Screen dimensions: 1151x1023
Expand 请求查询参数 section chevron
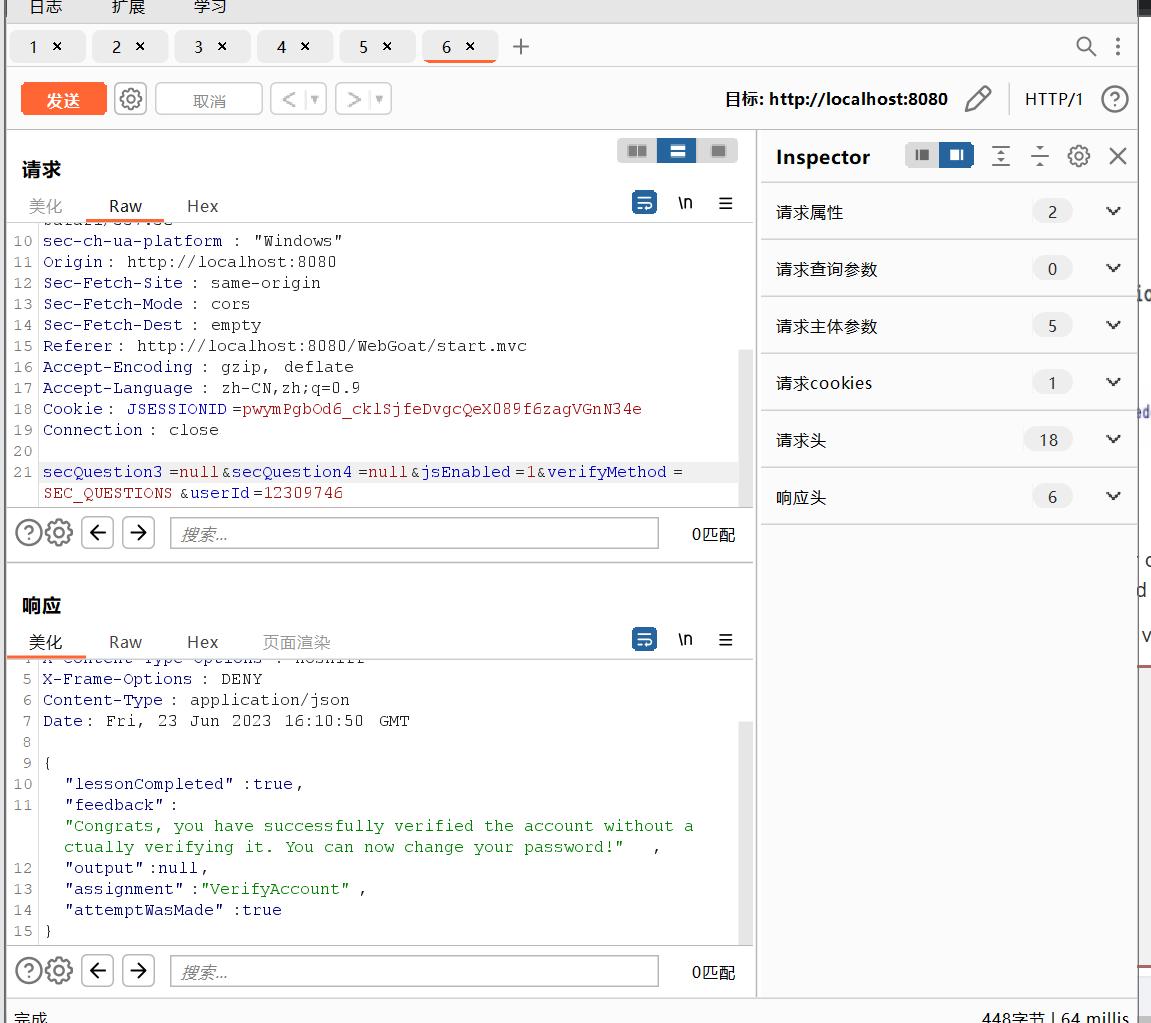(x=1113, y=269)
